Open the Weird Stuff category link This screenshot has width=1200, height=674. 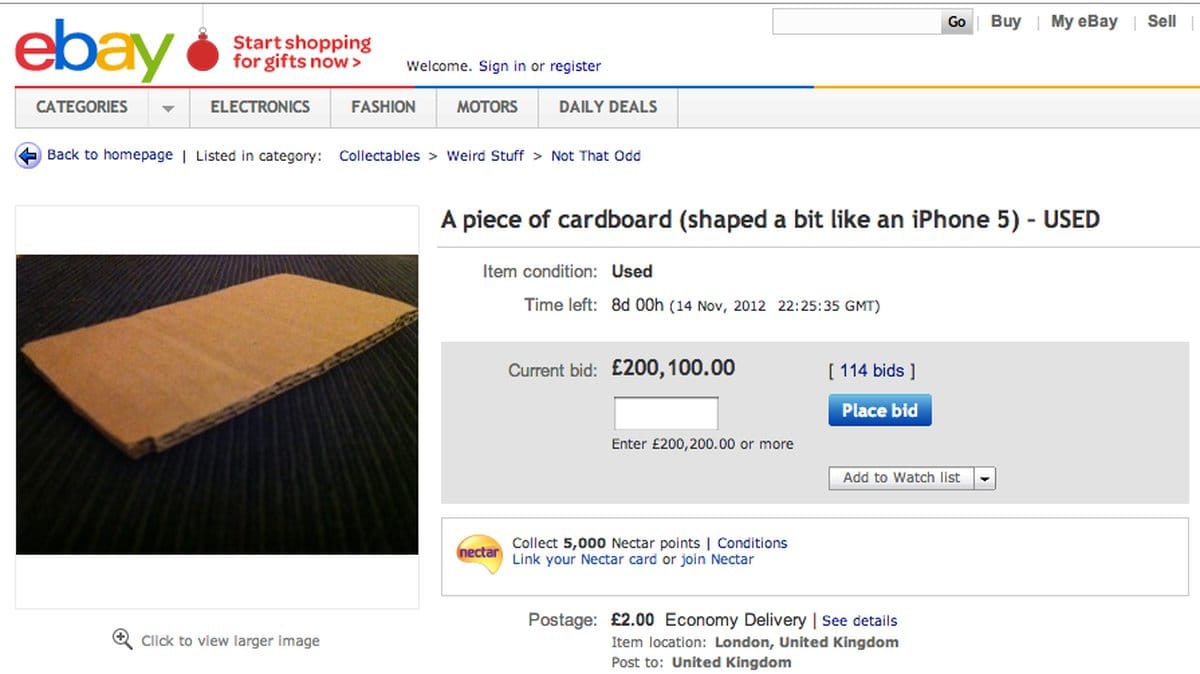[485, 156]
